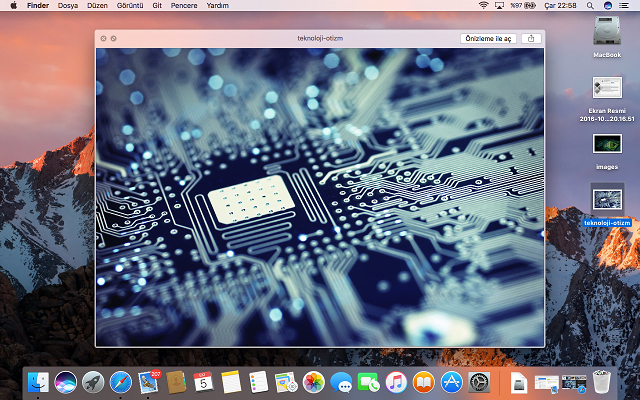Click the circuit board preview image

point(320,197)
